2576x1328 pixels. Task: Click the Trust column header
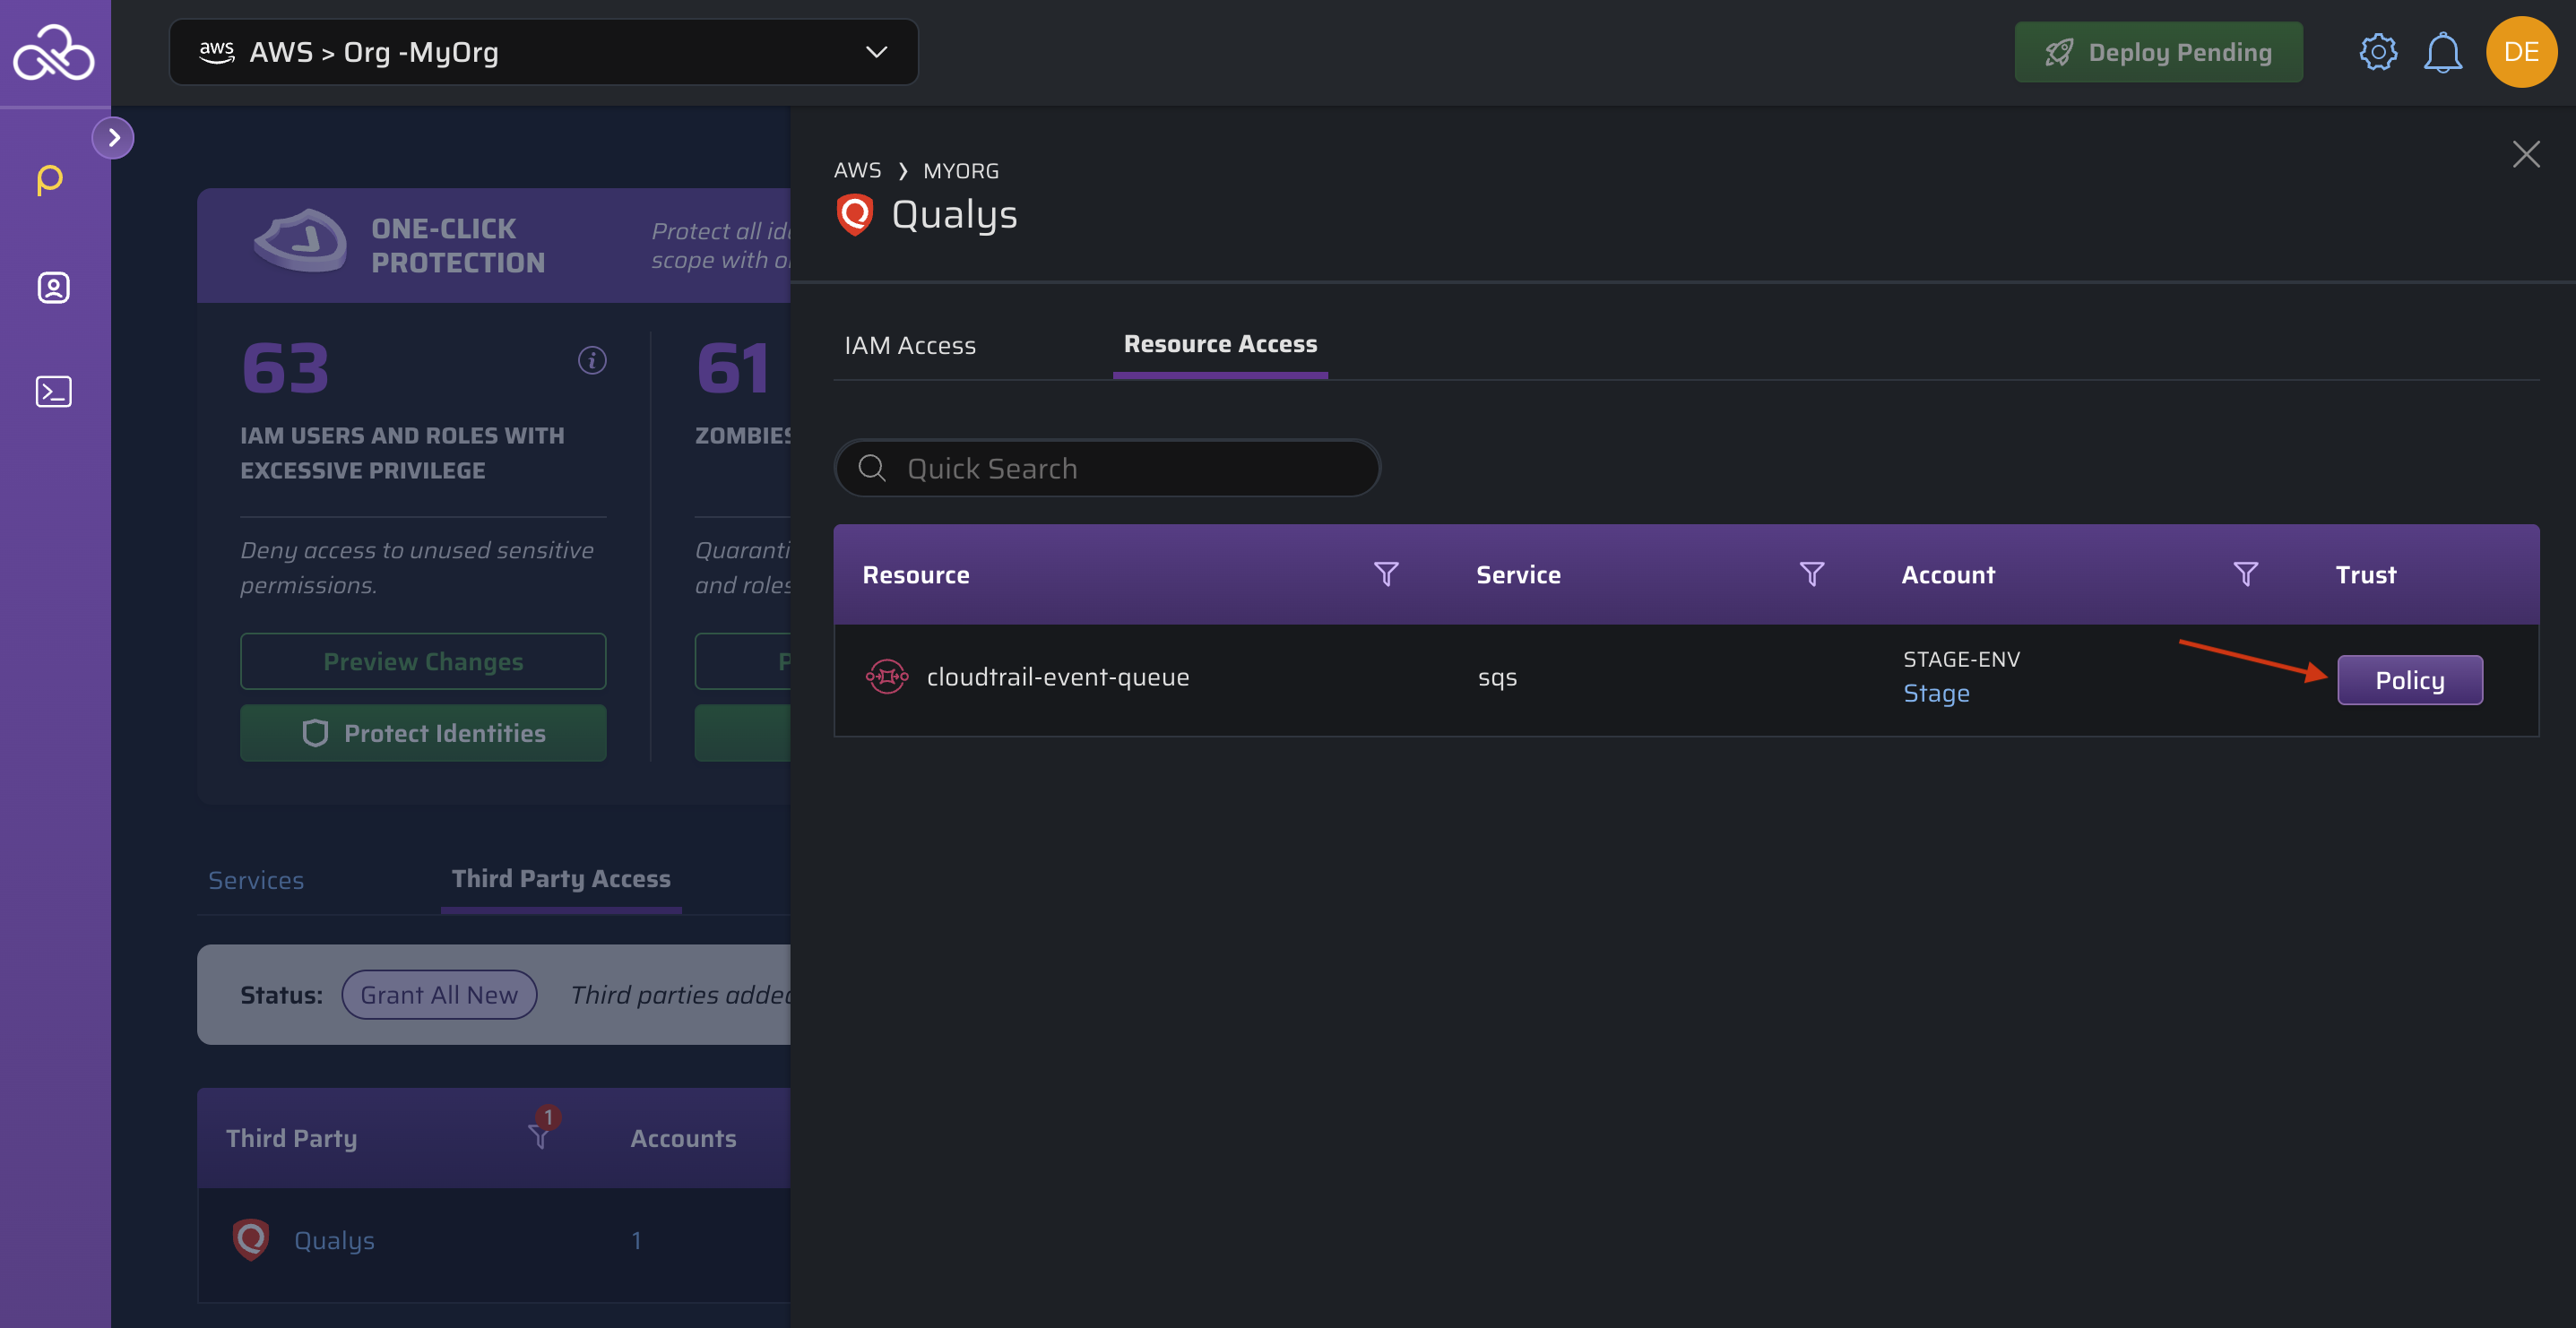[2365, 575]
